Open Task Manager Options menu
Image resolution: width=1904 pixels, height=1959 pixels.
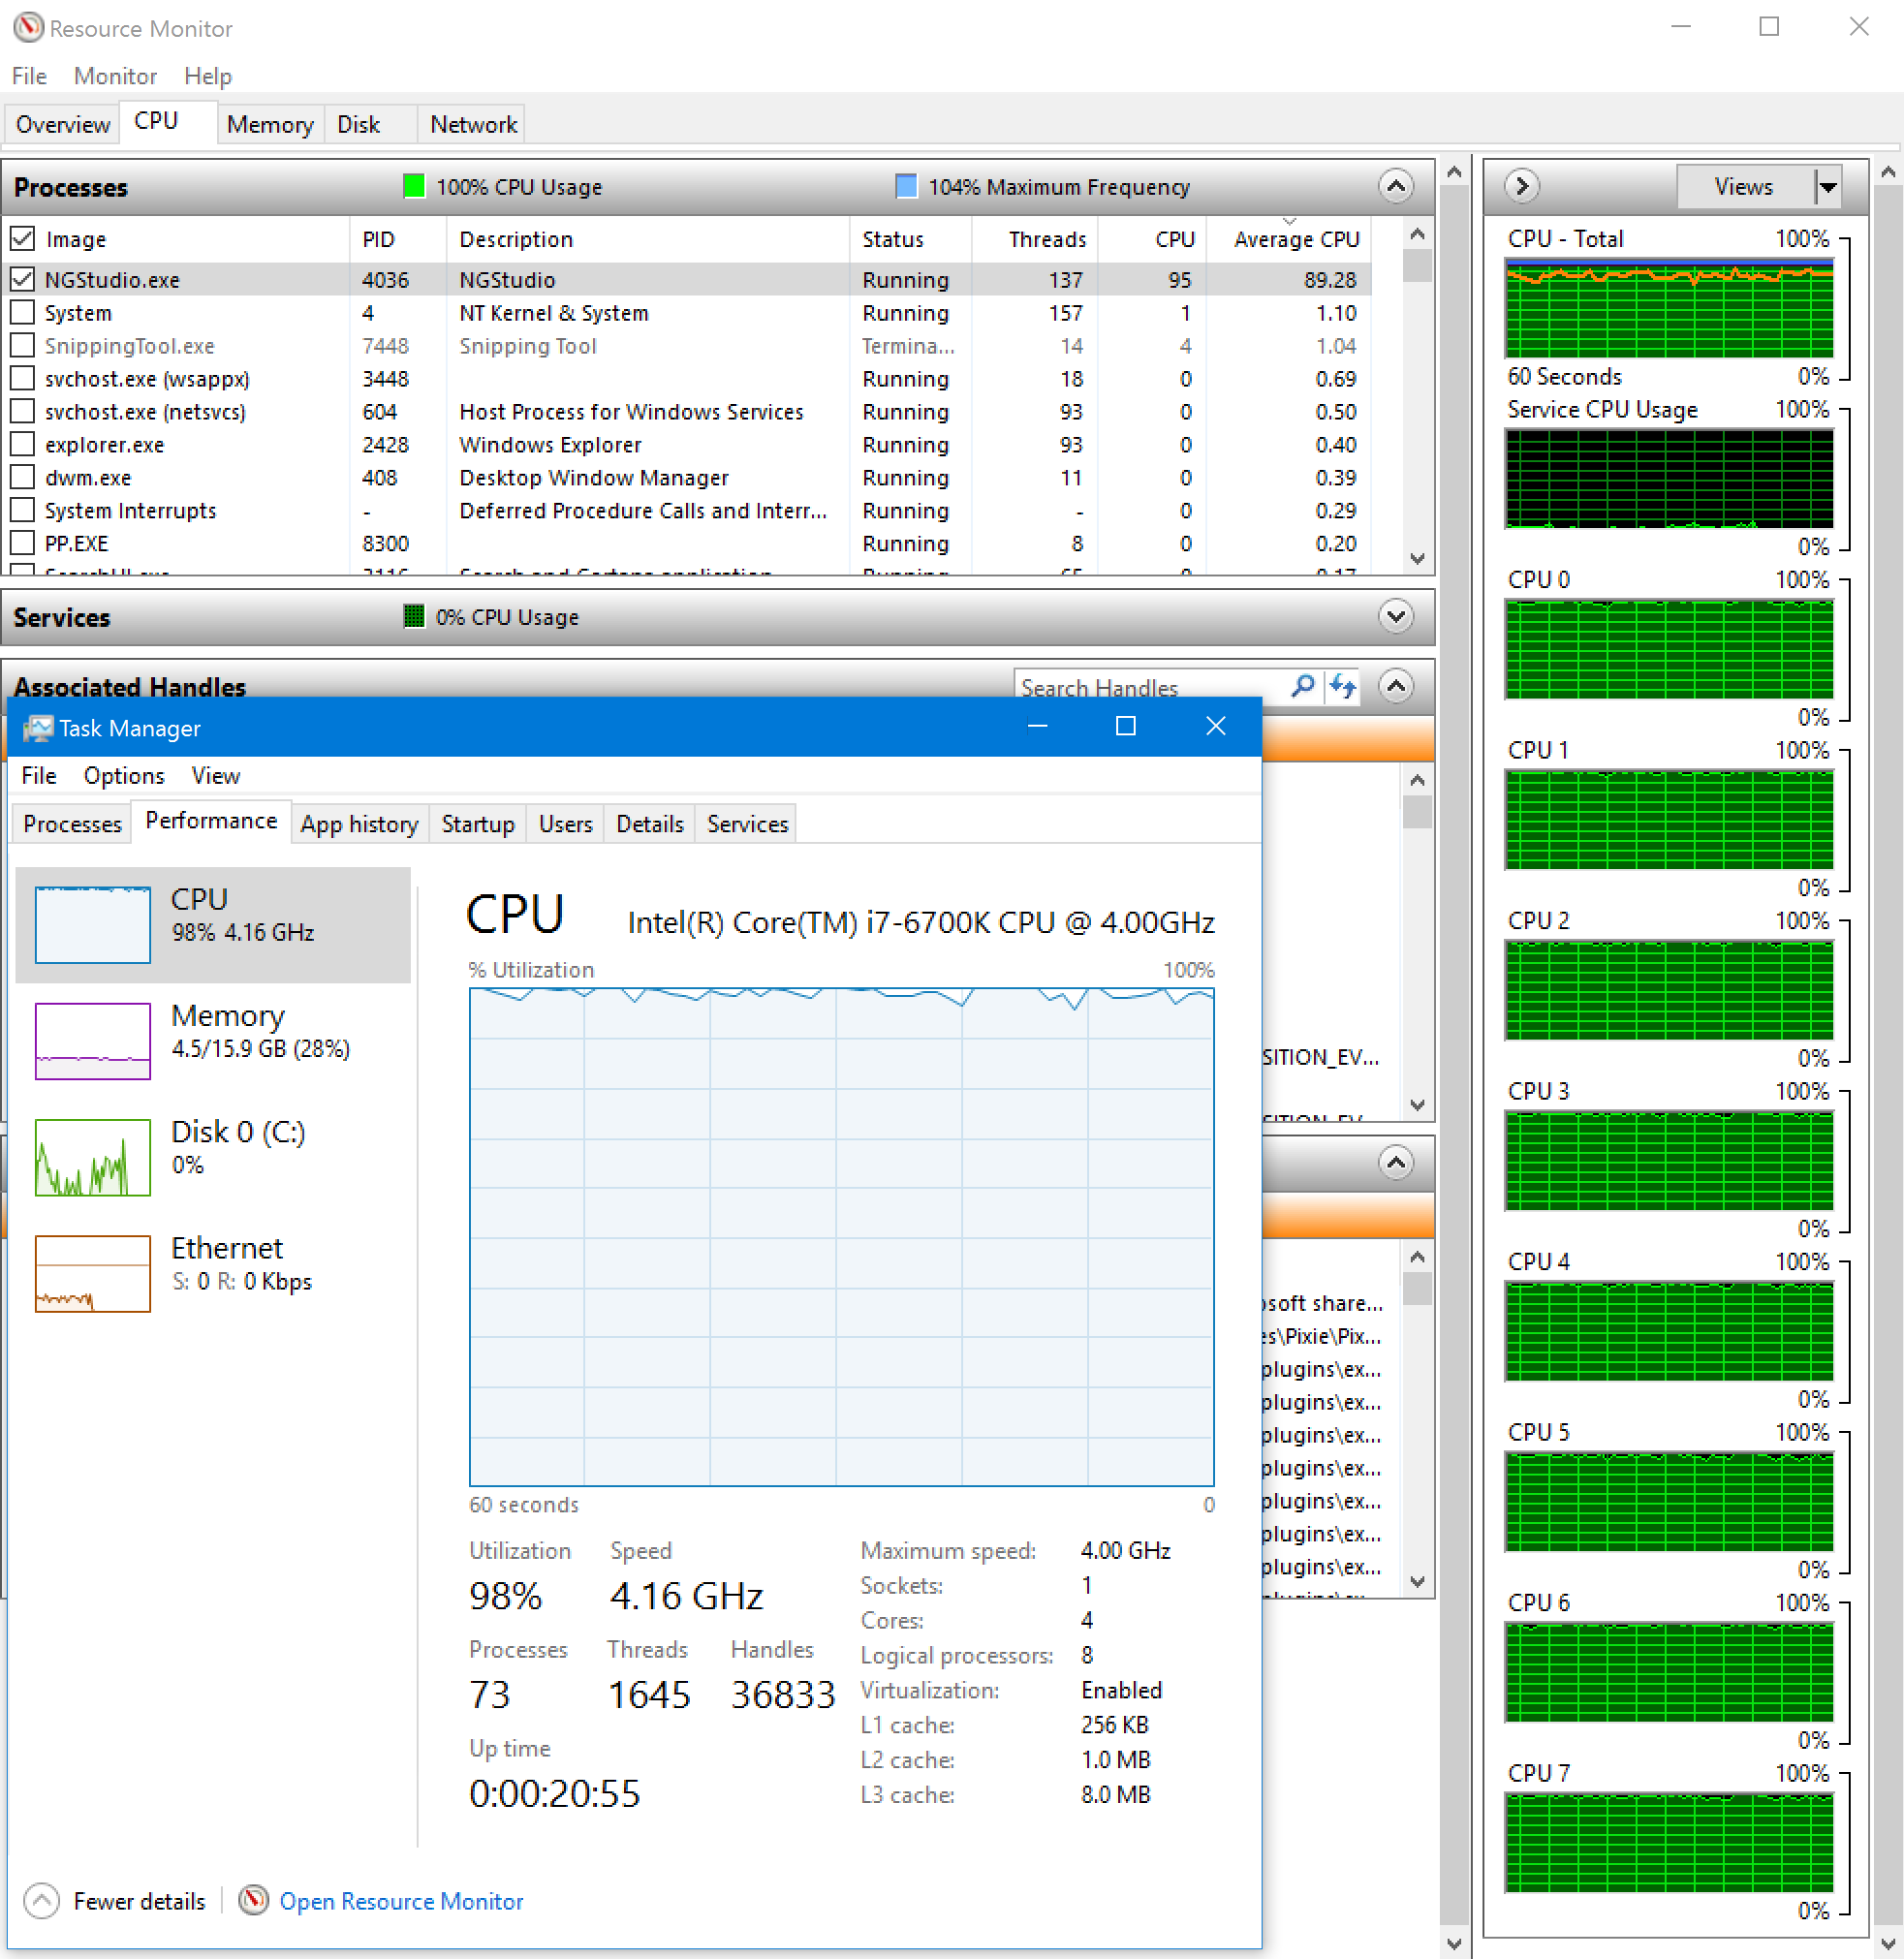pos(124,776)
